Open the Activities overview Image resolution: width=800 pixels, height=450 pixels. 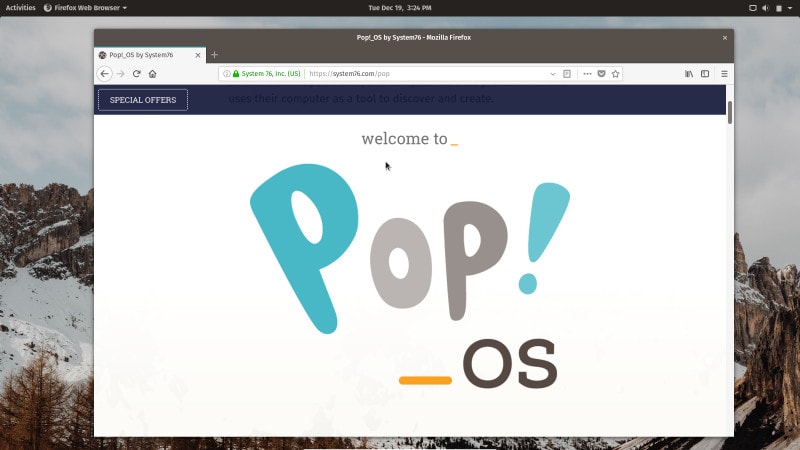[20, 8]
